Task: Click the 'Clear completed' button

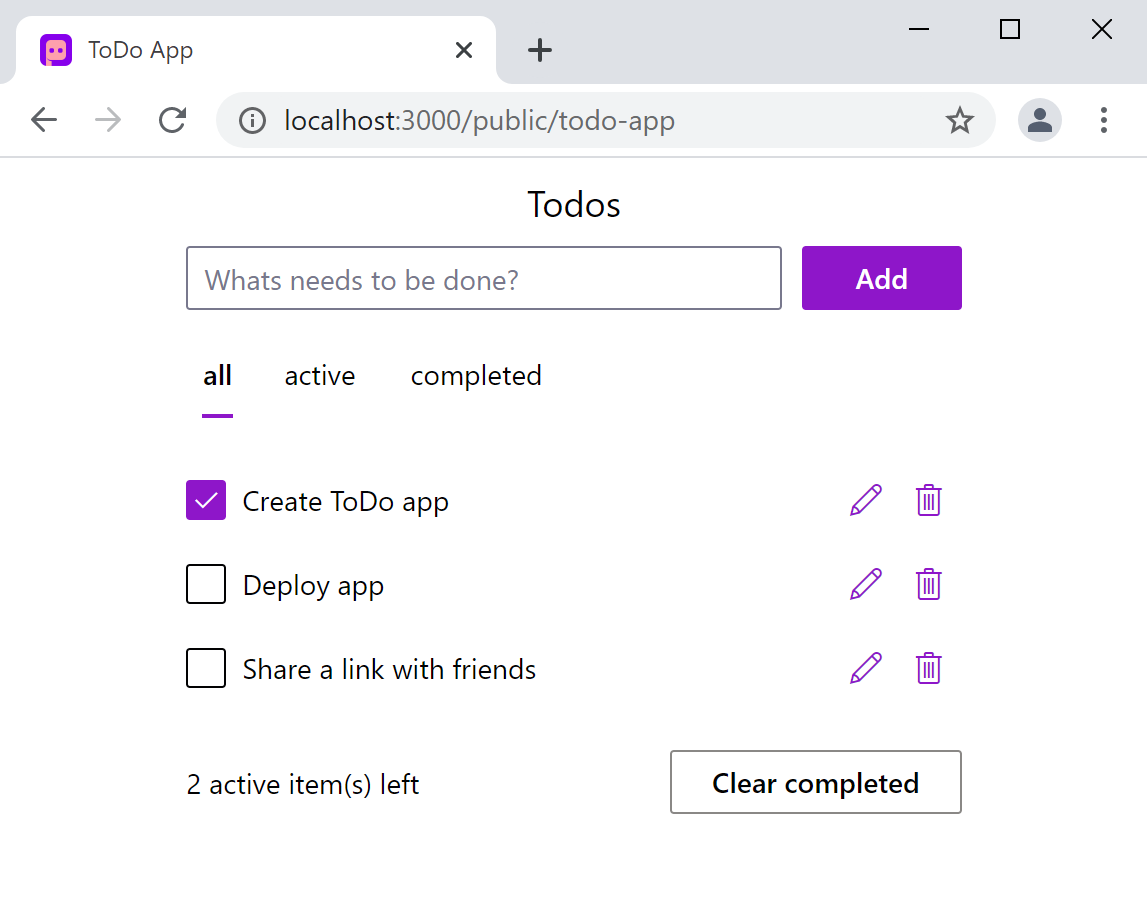Action: click(x=815, y=782)
